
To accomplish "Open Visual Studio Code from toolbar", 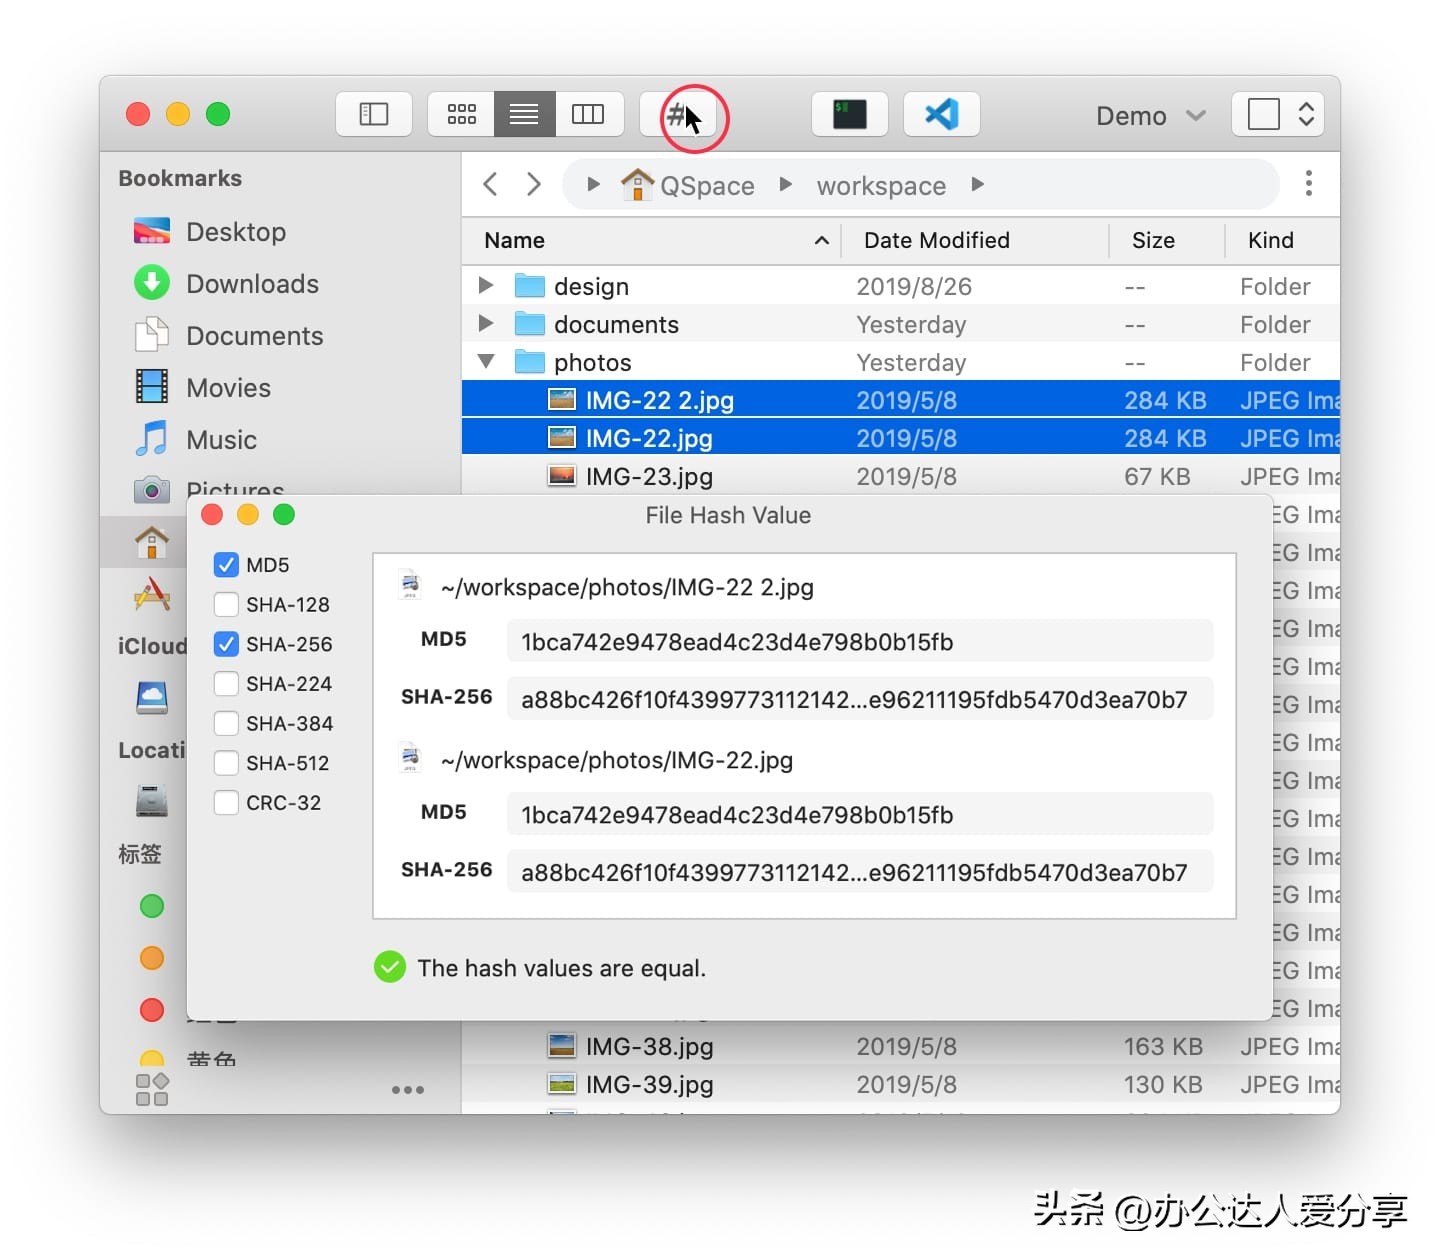I will [x=941, y=114].
